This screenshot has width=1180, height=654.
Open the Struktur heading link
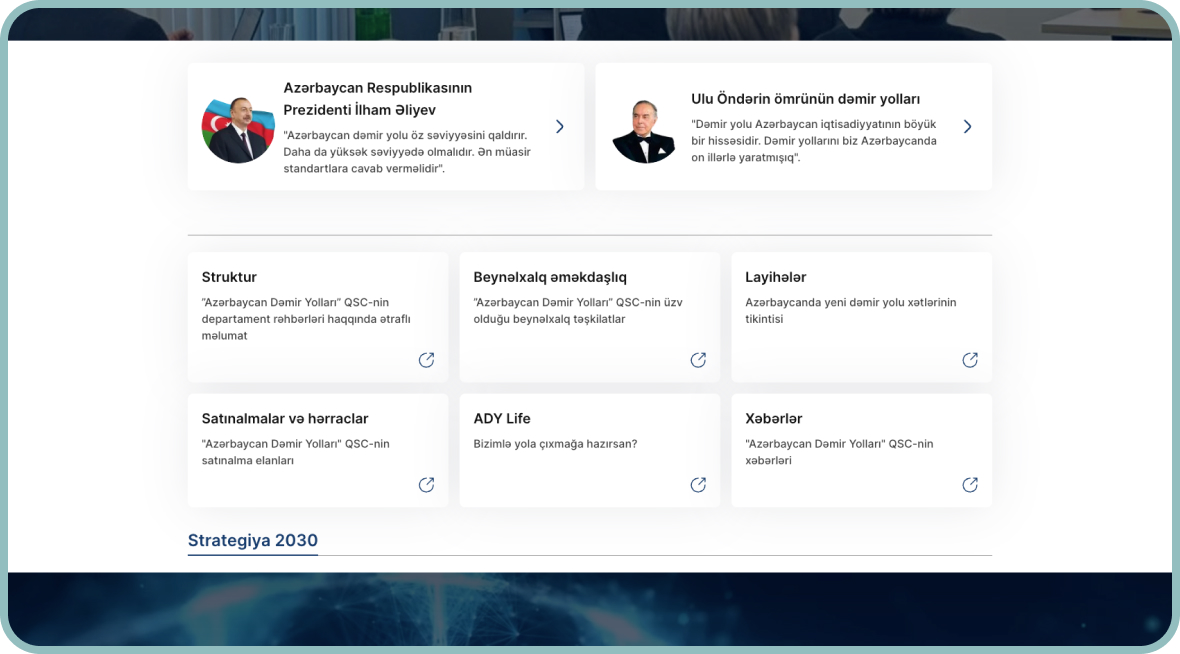click(x=229, y=277)
